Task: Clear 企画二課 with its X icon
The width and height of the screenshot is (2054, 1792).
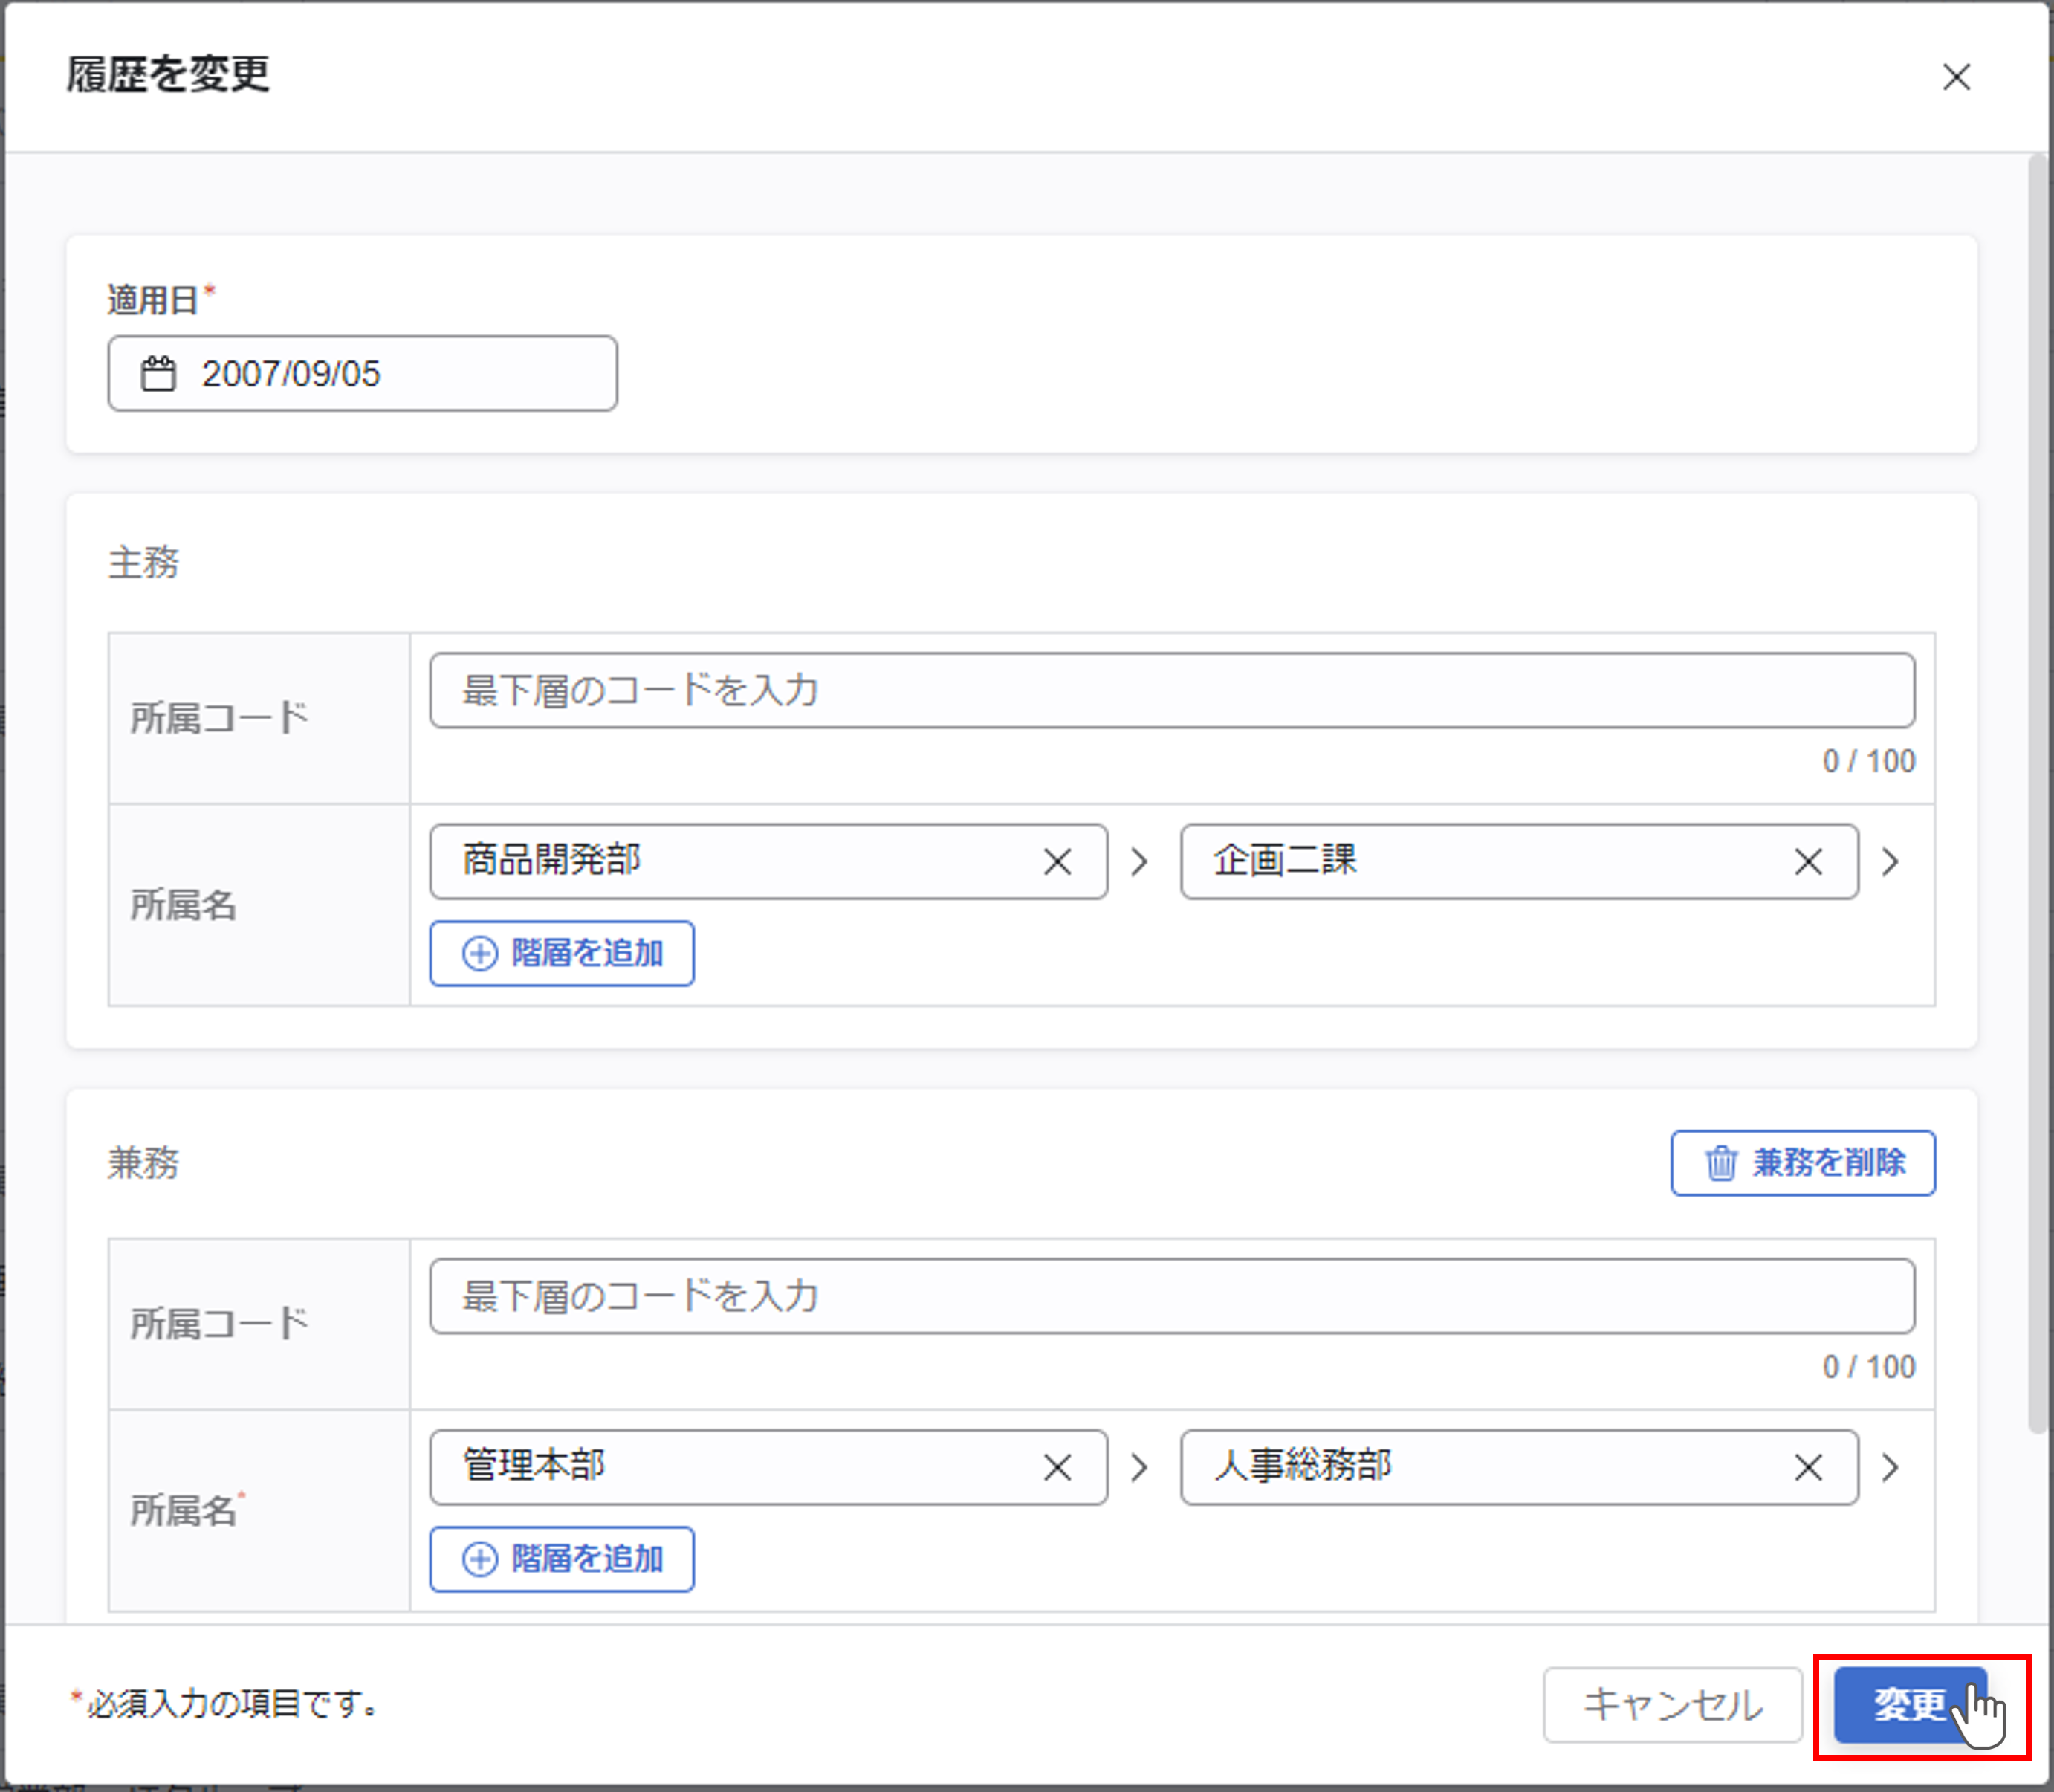Action: click(1807, 861)
